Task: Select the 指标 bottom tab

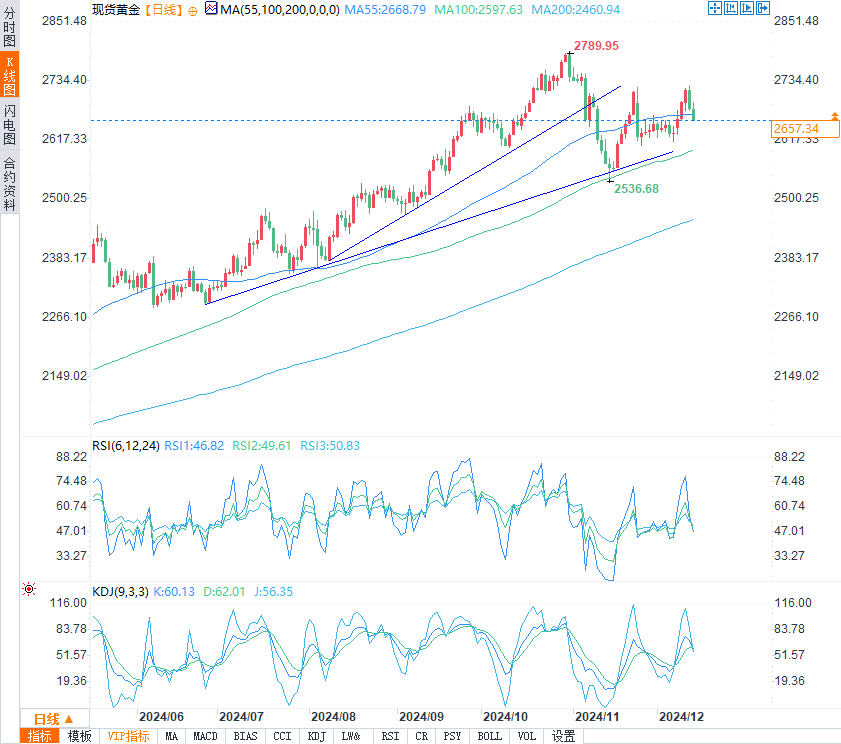Action: (x=40, y=736)
